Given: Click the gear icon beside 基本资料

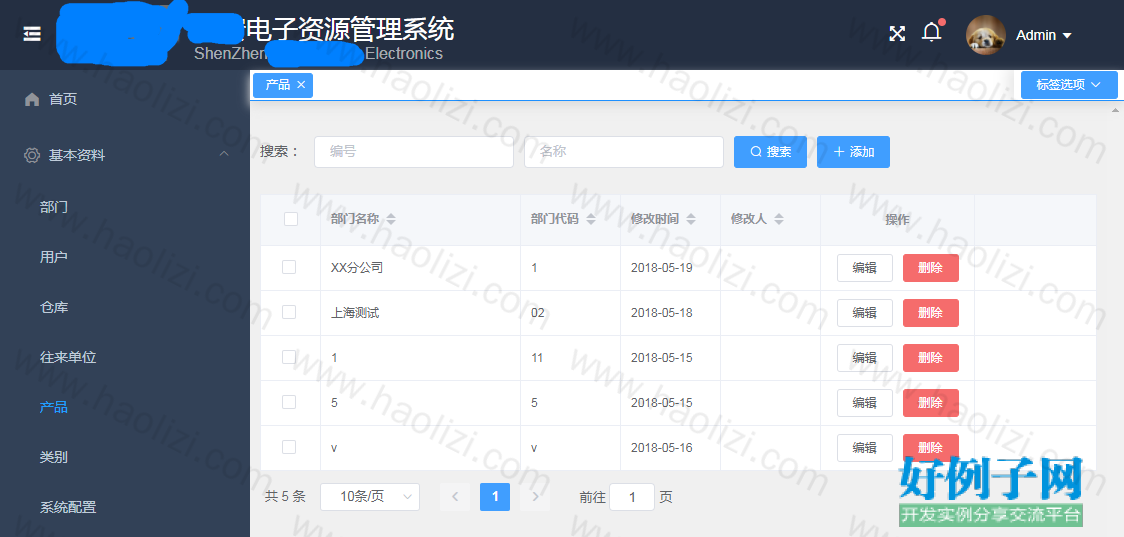Looking at the screenshot, I should (x=32, y=155).
